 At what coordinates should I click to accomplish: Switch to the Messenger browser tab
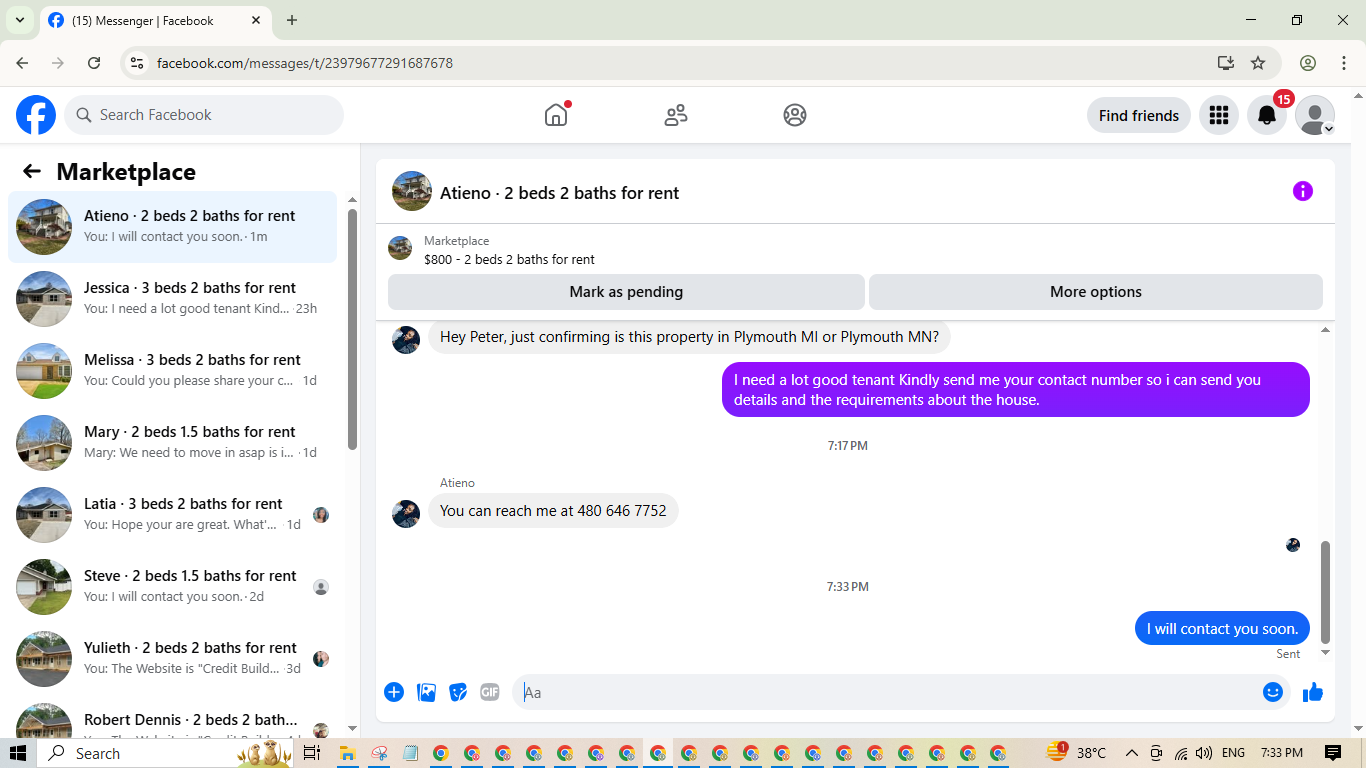pyautogui.click(x=155, y=20)
